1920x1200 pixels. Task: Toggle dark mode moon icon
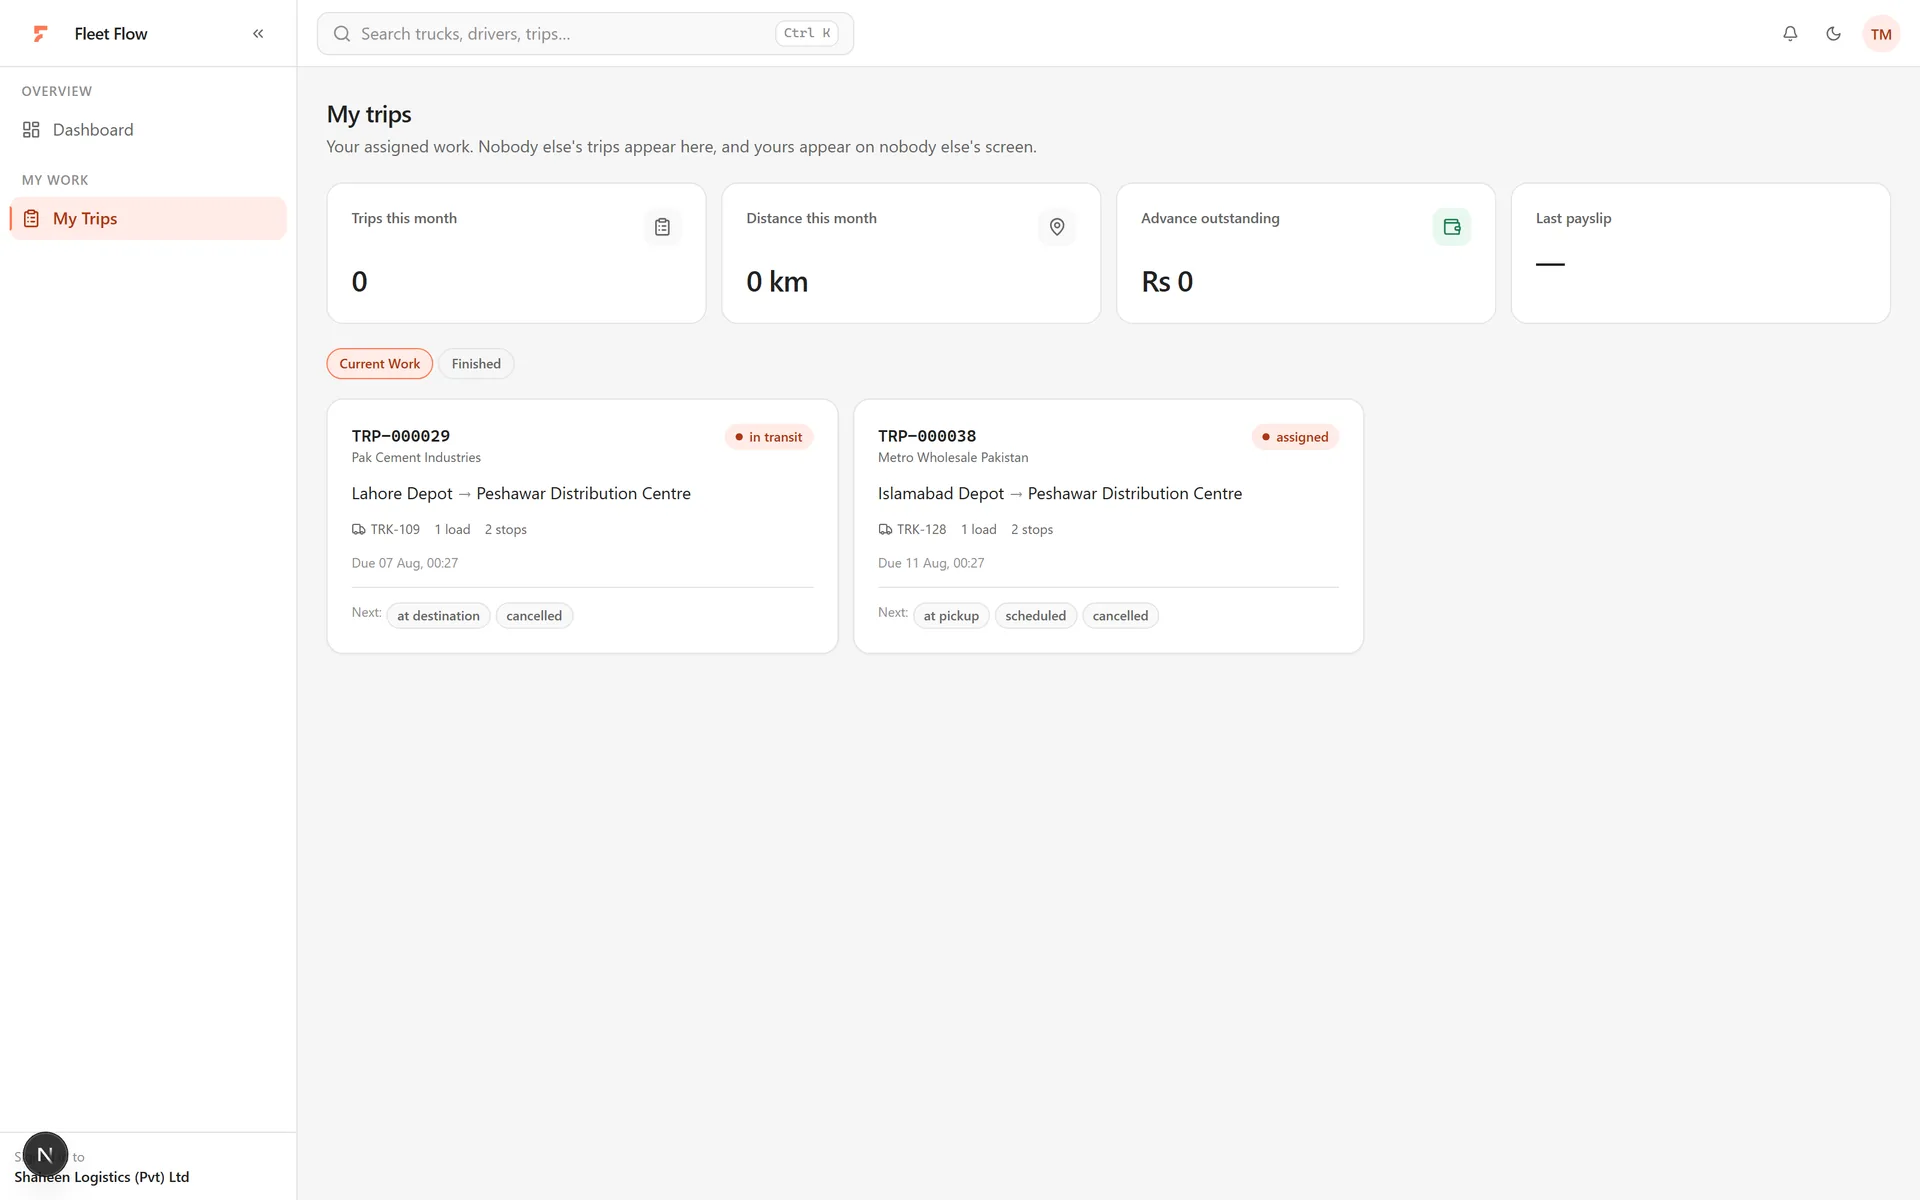(1833, 34)
